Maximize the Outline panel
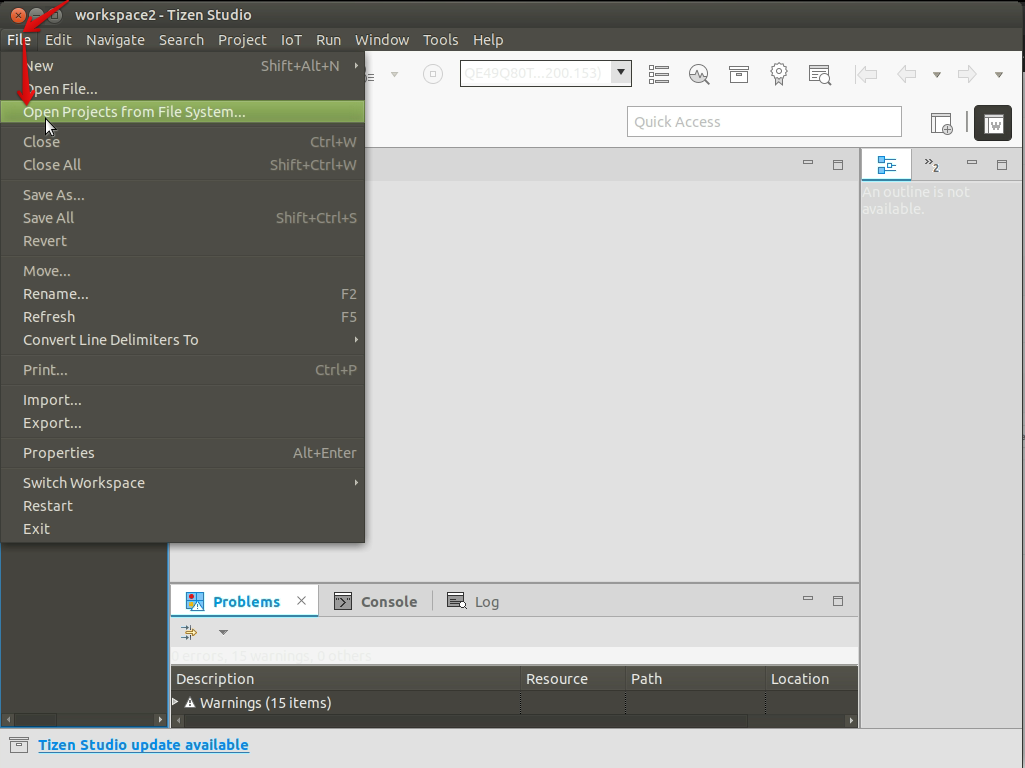This screenshot has height=768, width=1025. pos(1002,165)
